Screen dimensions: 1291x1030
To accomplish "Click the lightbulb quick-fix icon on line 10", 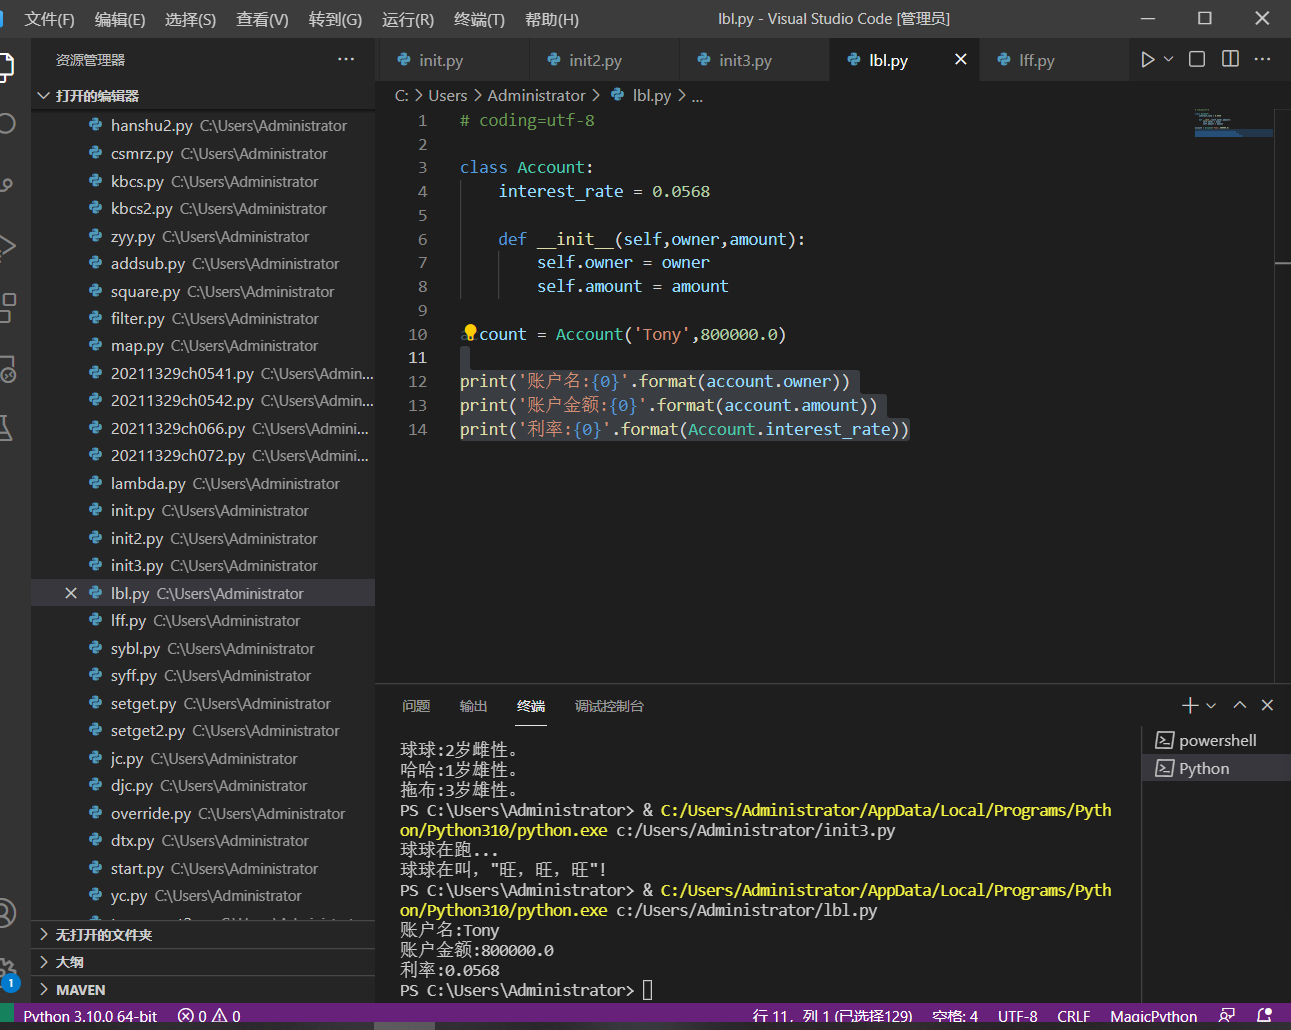I will tap(469, 333).
